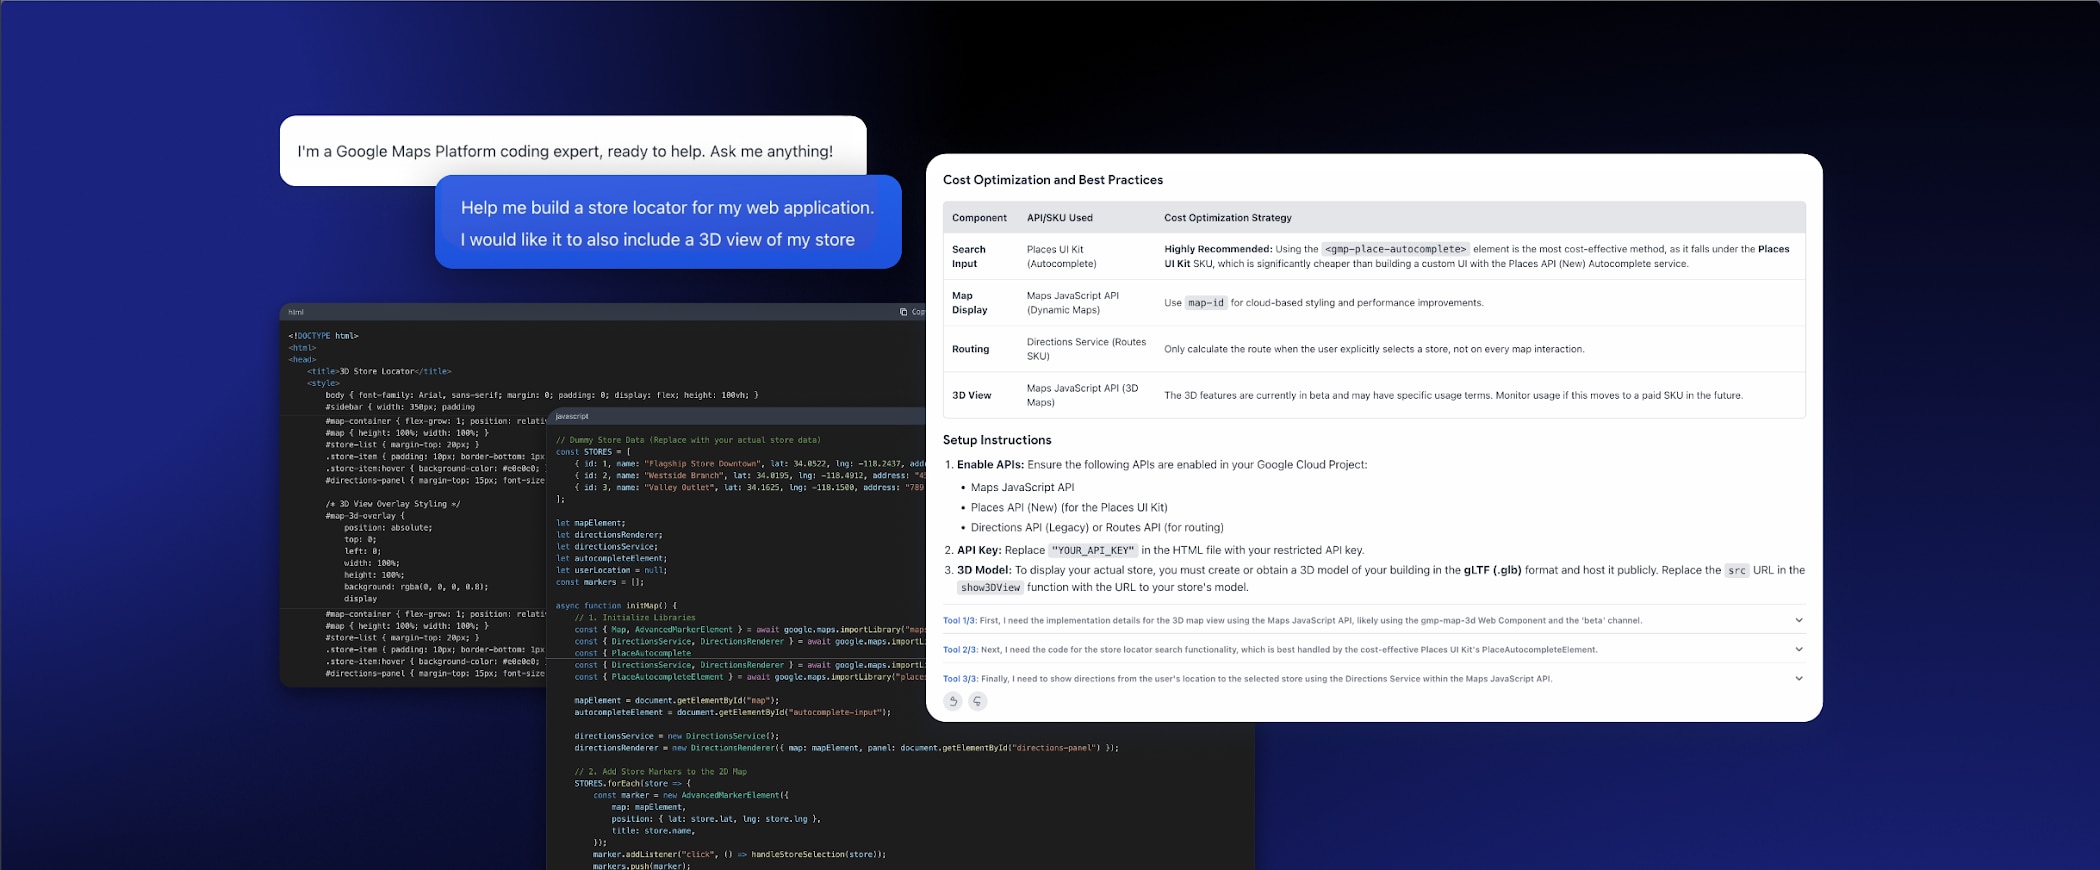Select the Routing row label

(x=970, y=349)
